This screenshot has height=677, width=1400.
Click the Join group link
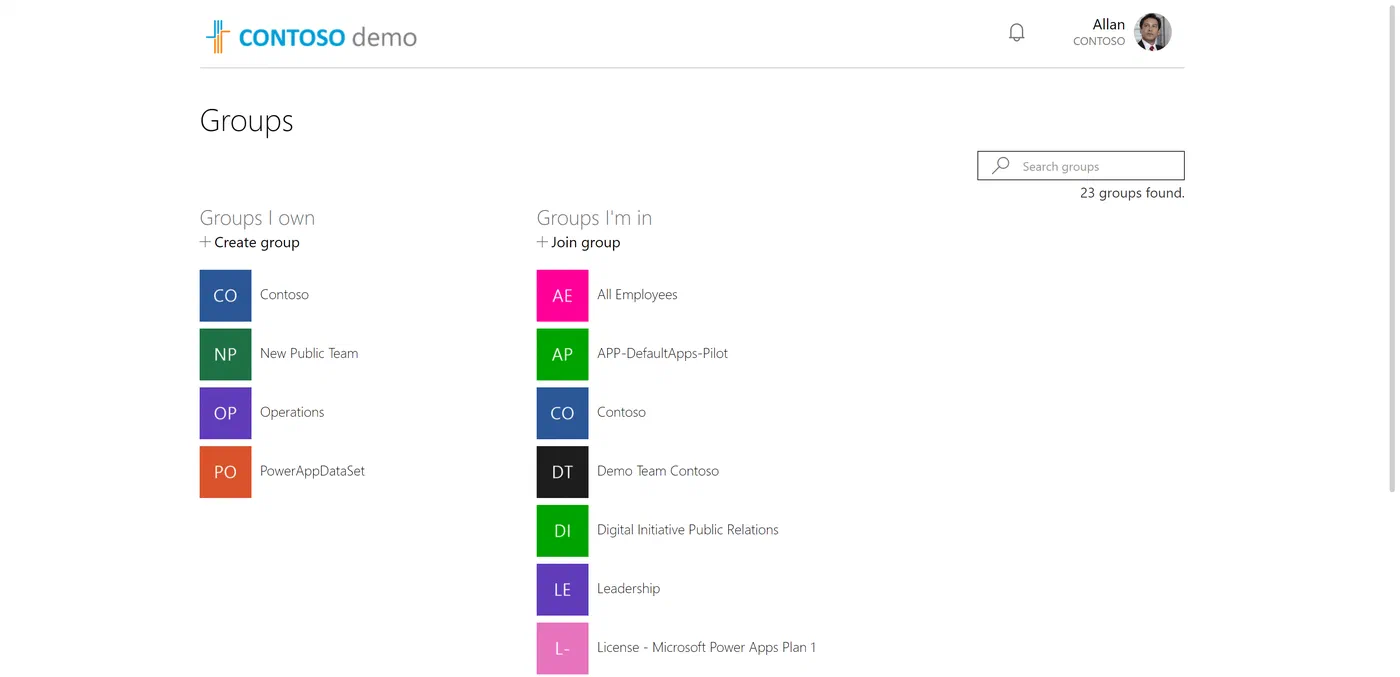pos(579,242)
